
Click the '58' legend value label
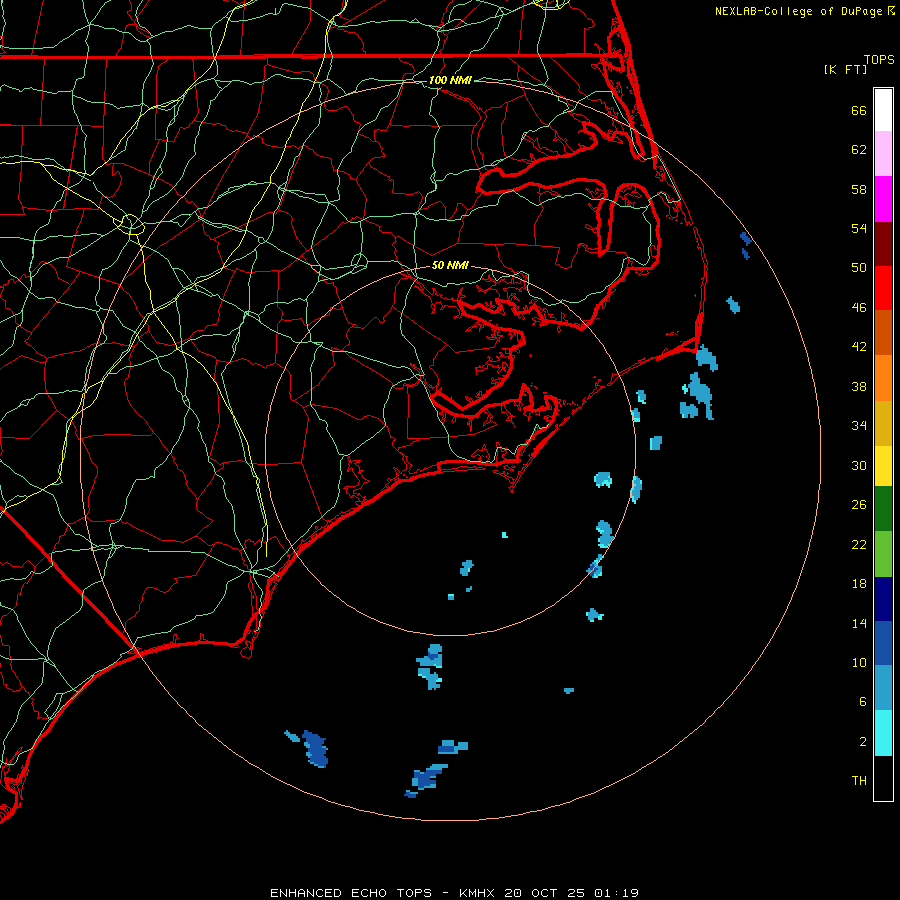coord(859,189)
